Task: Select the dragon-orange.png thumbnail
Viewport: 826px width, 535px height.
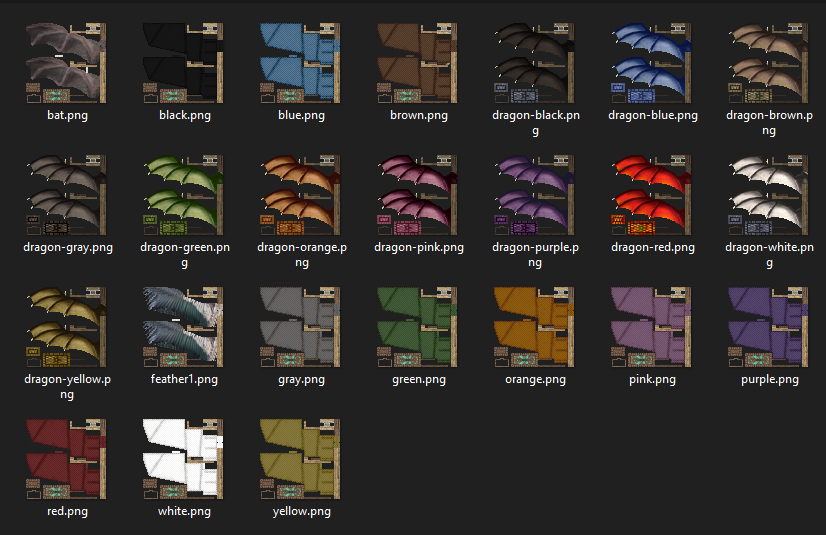Action: coord(300,195)
